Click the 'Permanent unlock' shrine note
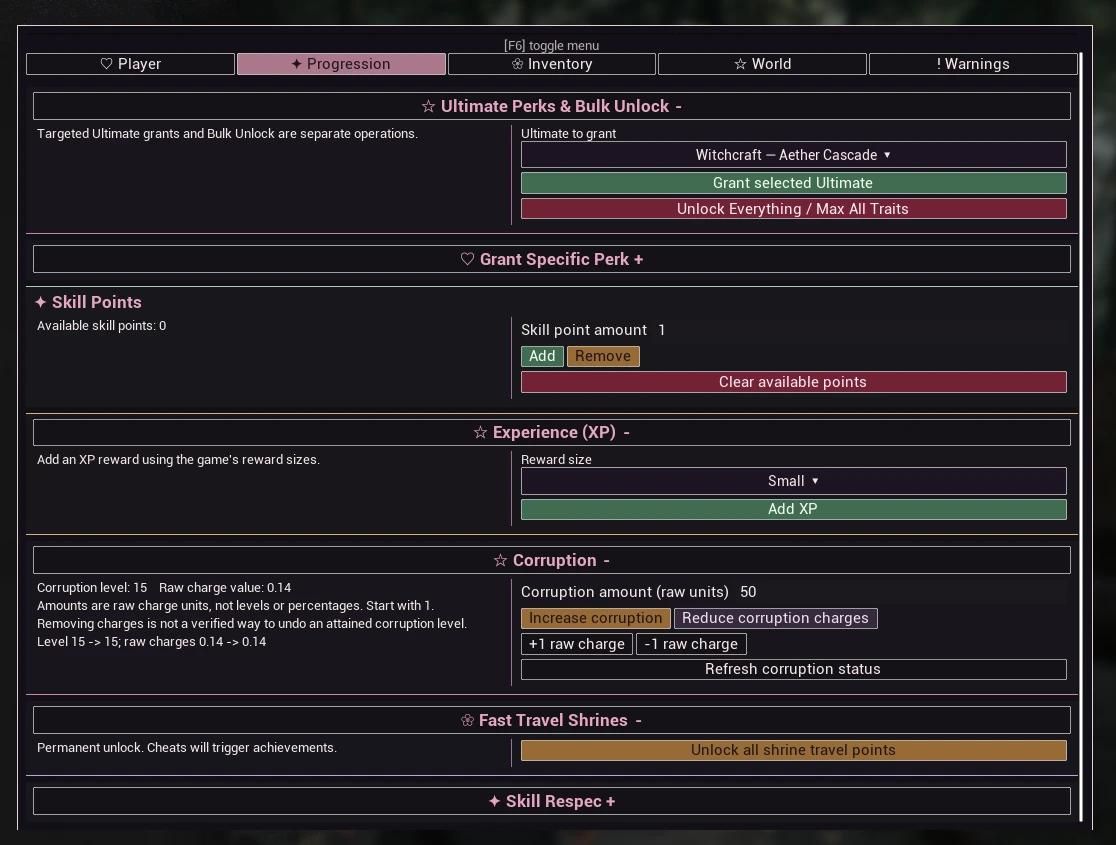 187,748
